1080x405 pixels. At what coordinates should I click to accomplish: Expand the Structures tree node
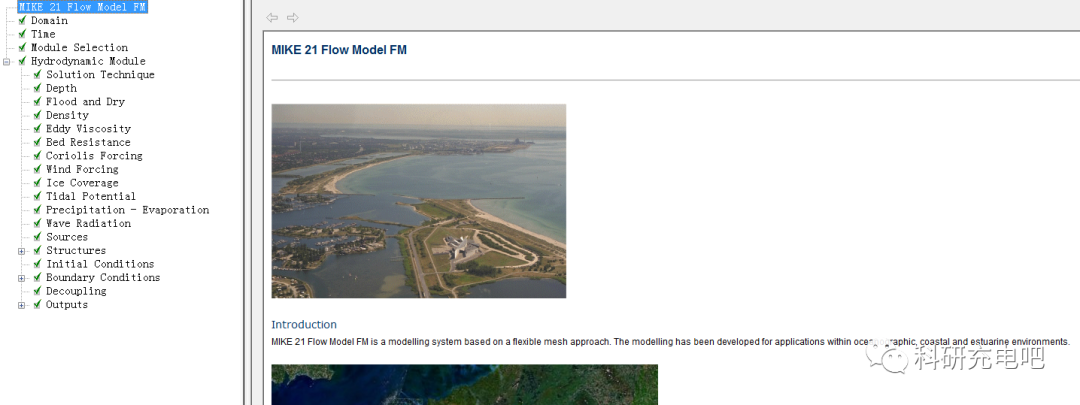coord(21,251)
